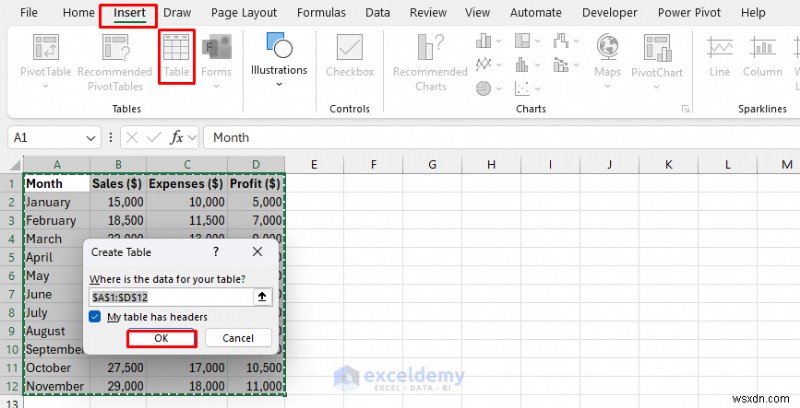
Task: Switch to the Page Layout tab
Action: (244, 13)
